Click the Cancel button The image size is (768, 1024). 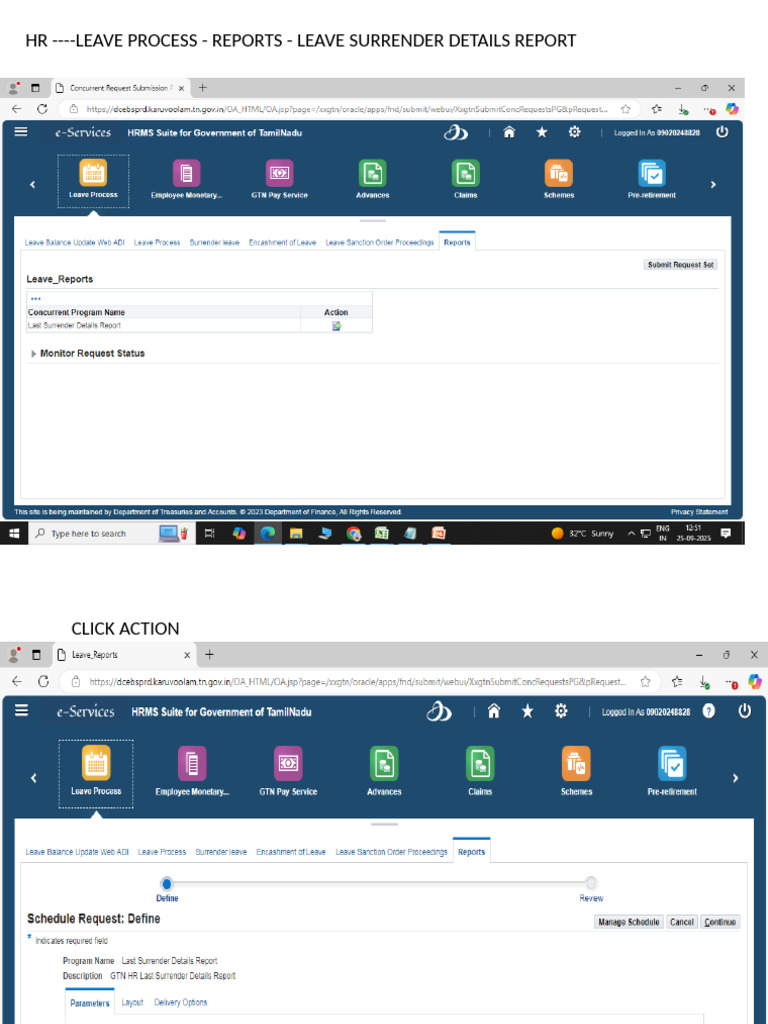[682, 922]
